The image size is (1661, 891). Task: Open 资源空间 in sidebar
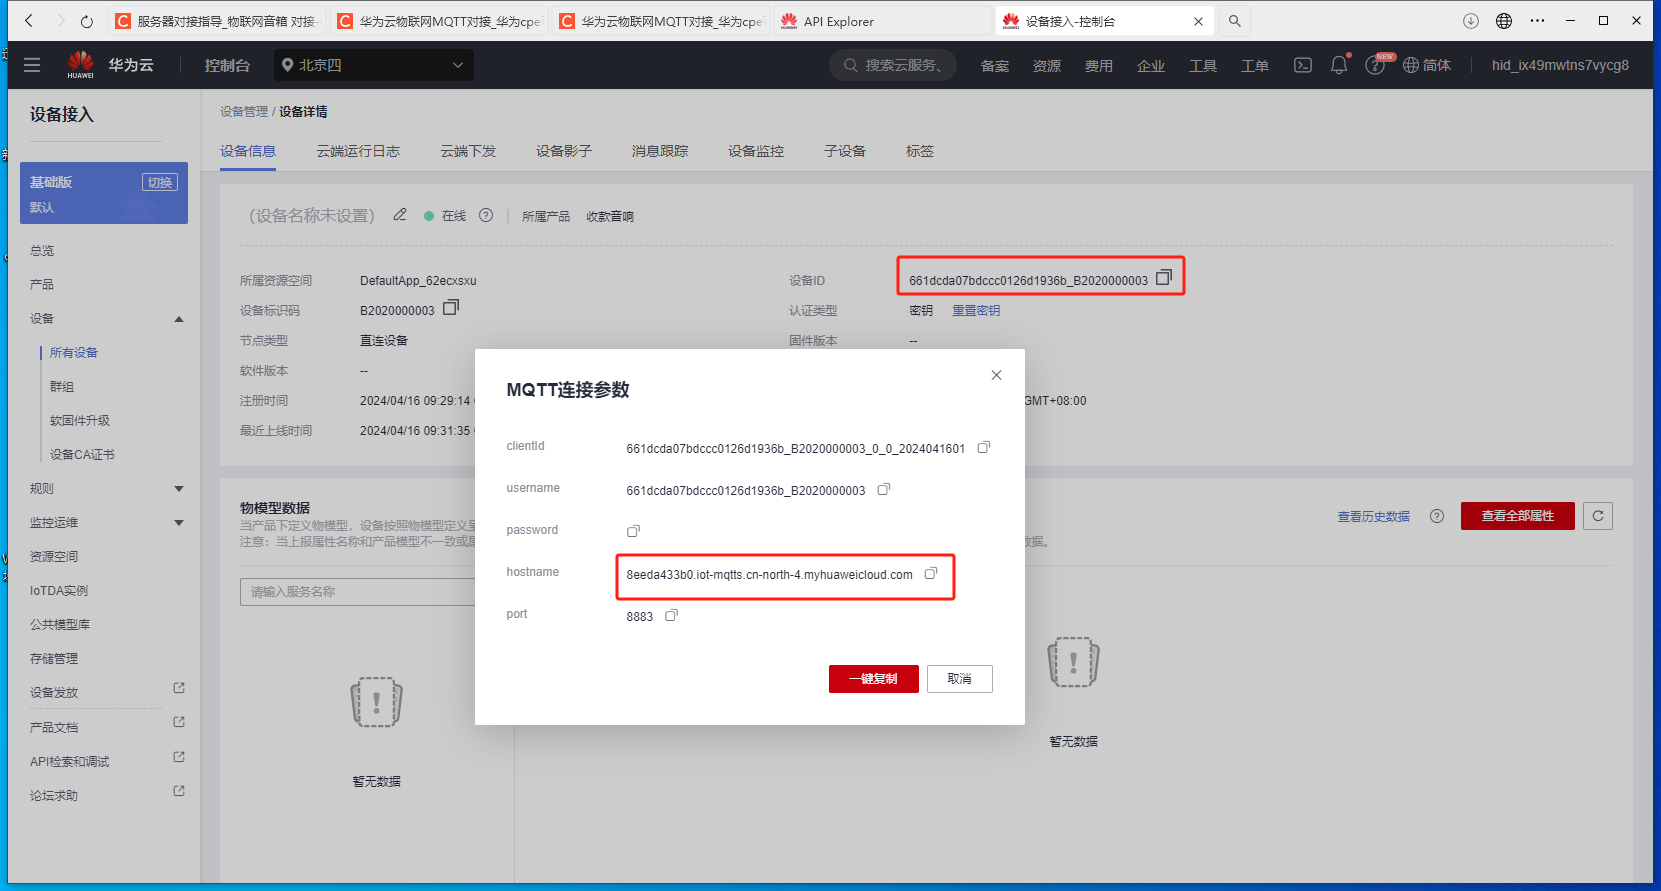coord(54,557)
